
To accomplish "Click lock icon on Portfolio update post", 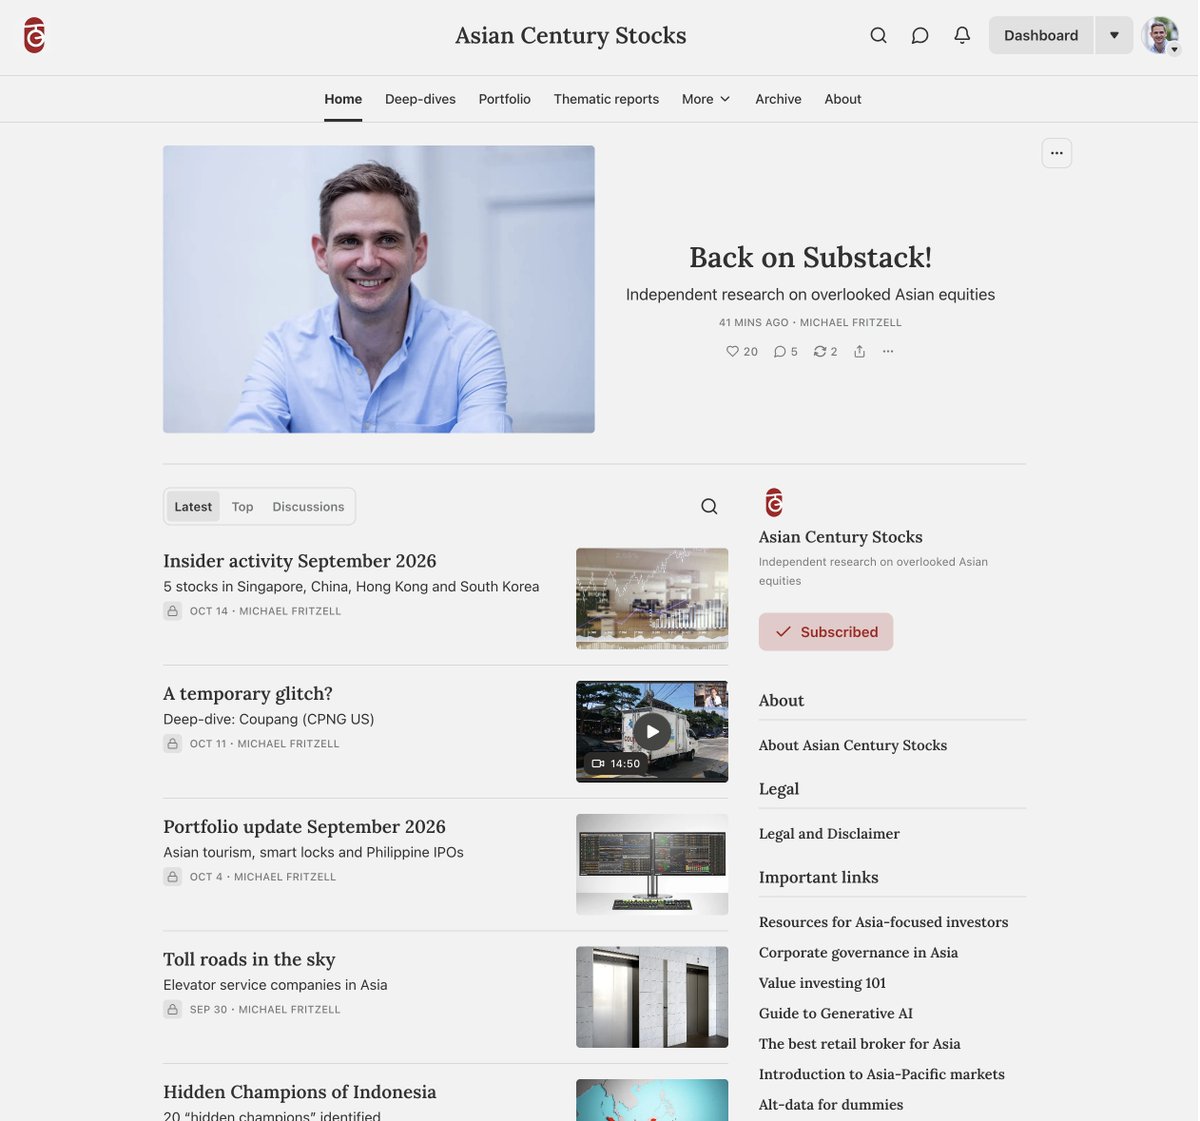I will pyautogui.click(x=172, y=877).
